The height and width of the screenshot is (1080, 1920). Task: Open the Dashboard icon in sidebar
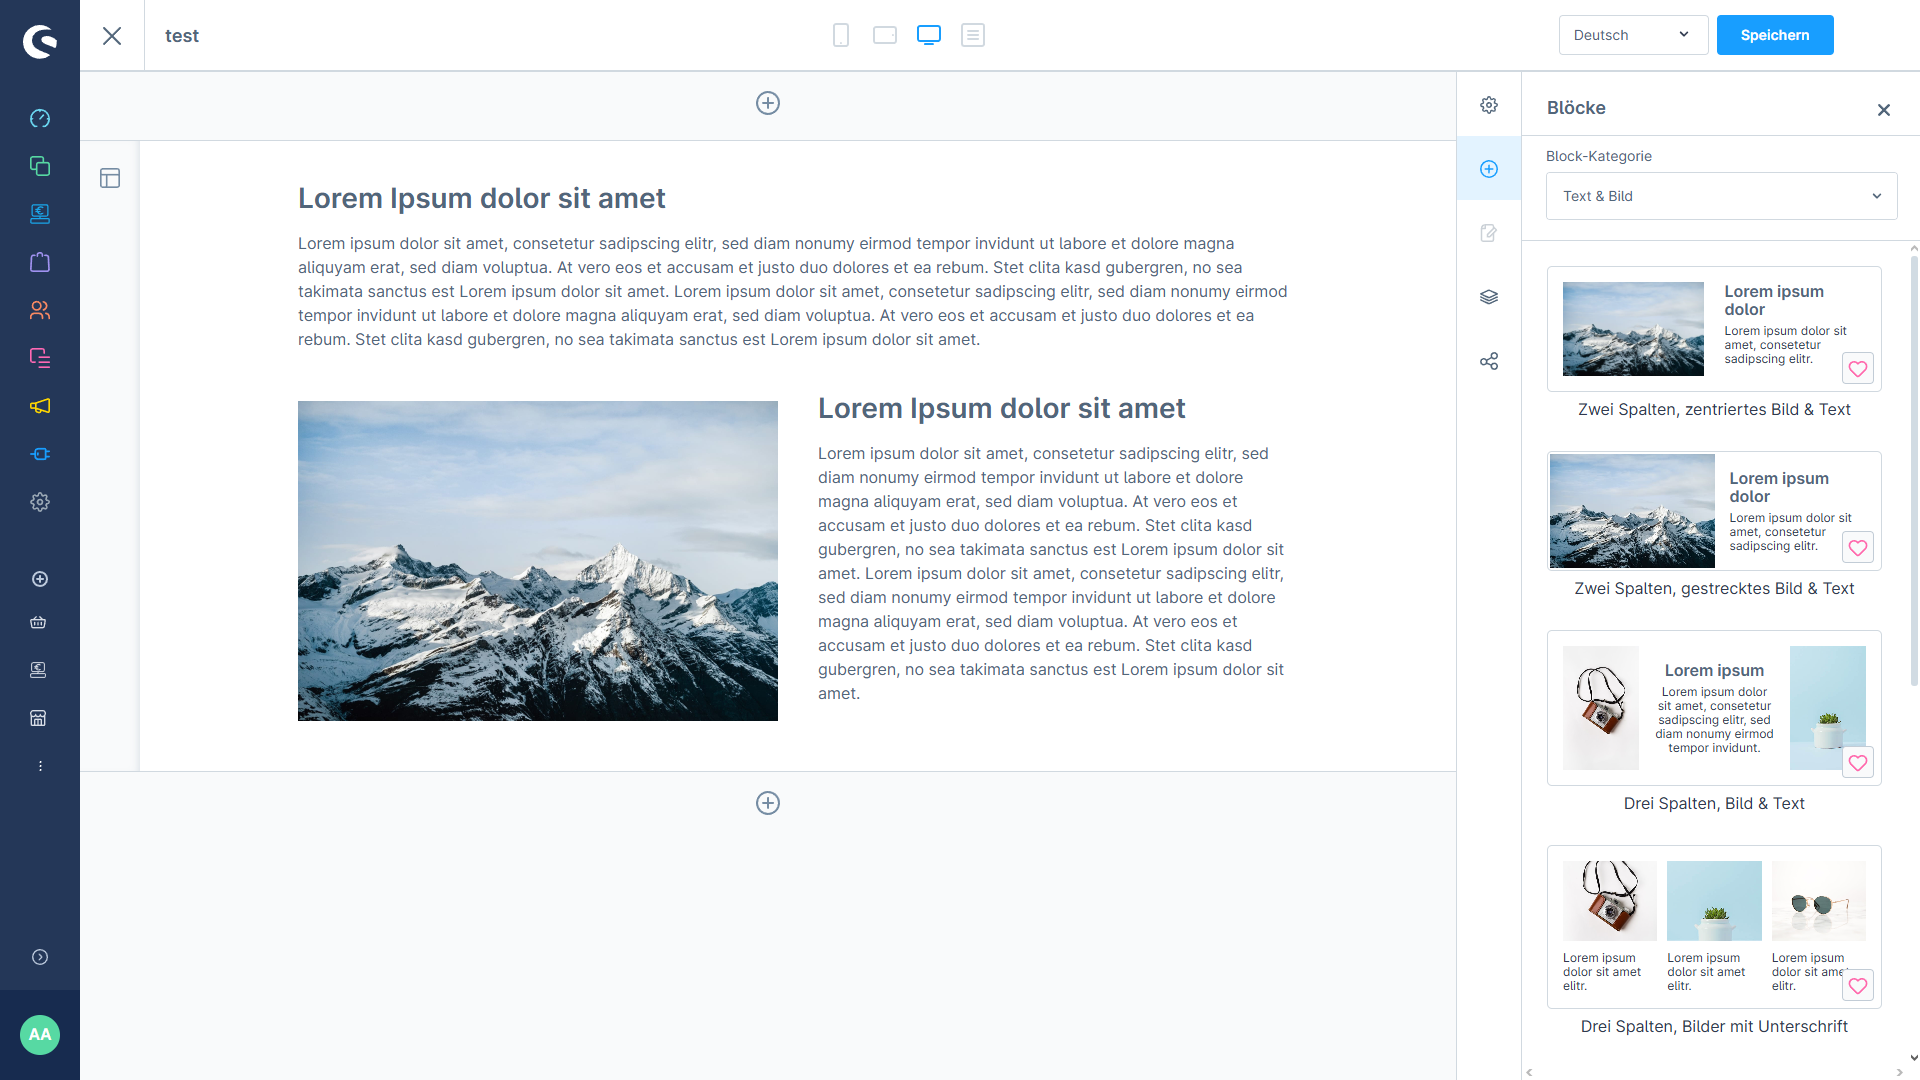pyautogui.click(x=40, y=118)
